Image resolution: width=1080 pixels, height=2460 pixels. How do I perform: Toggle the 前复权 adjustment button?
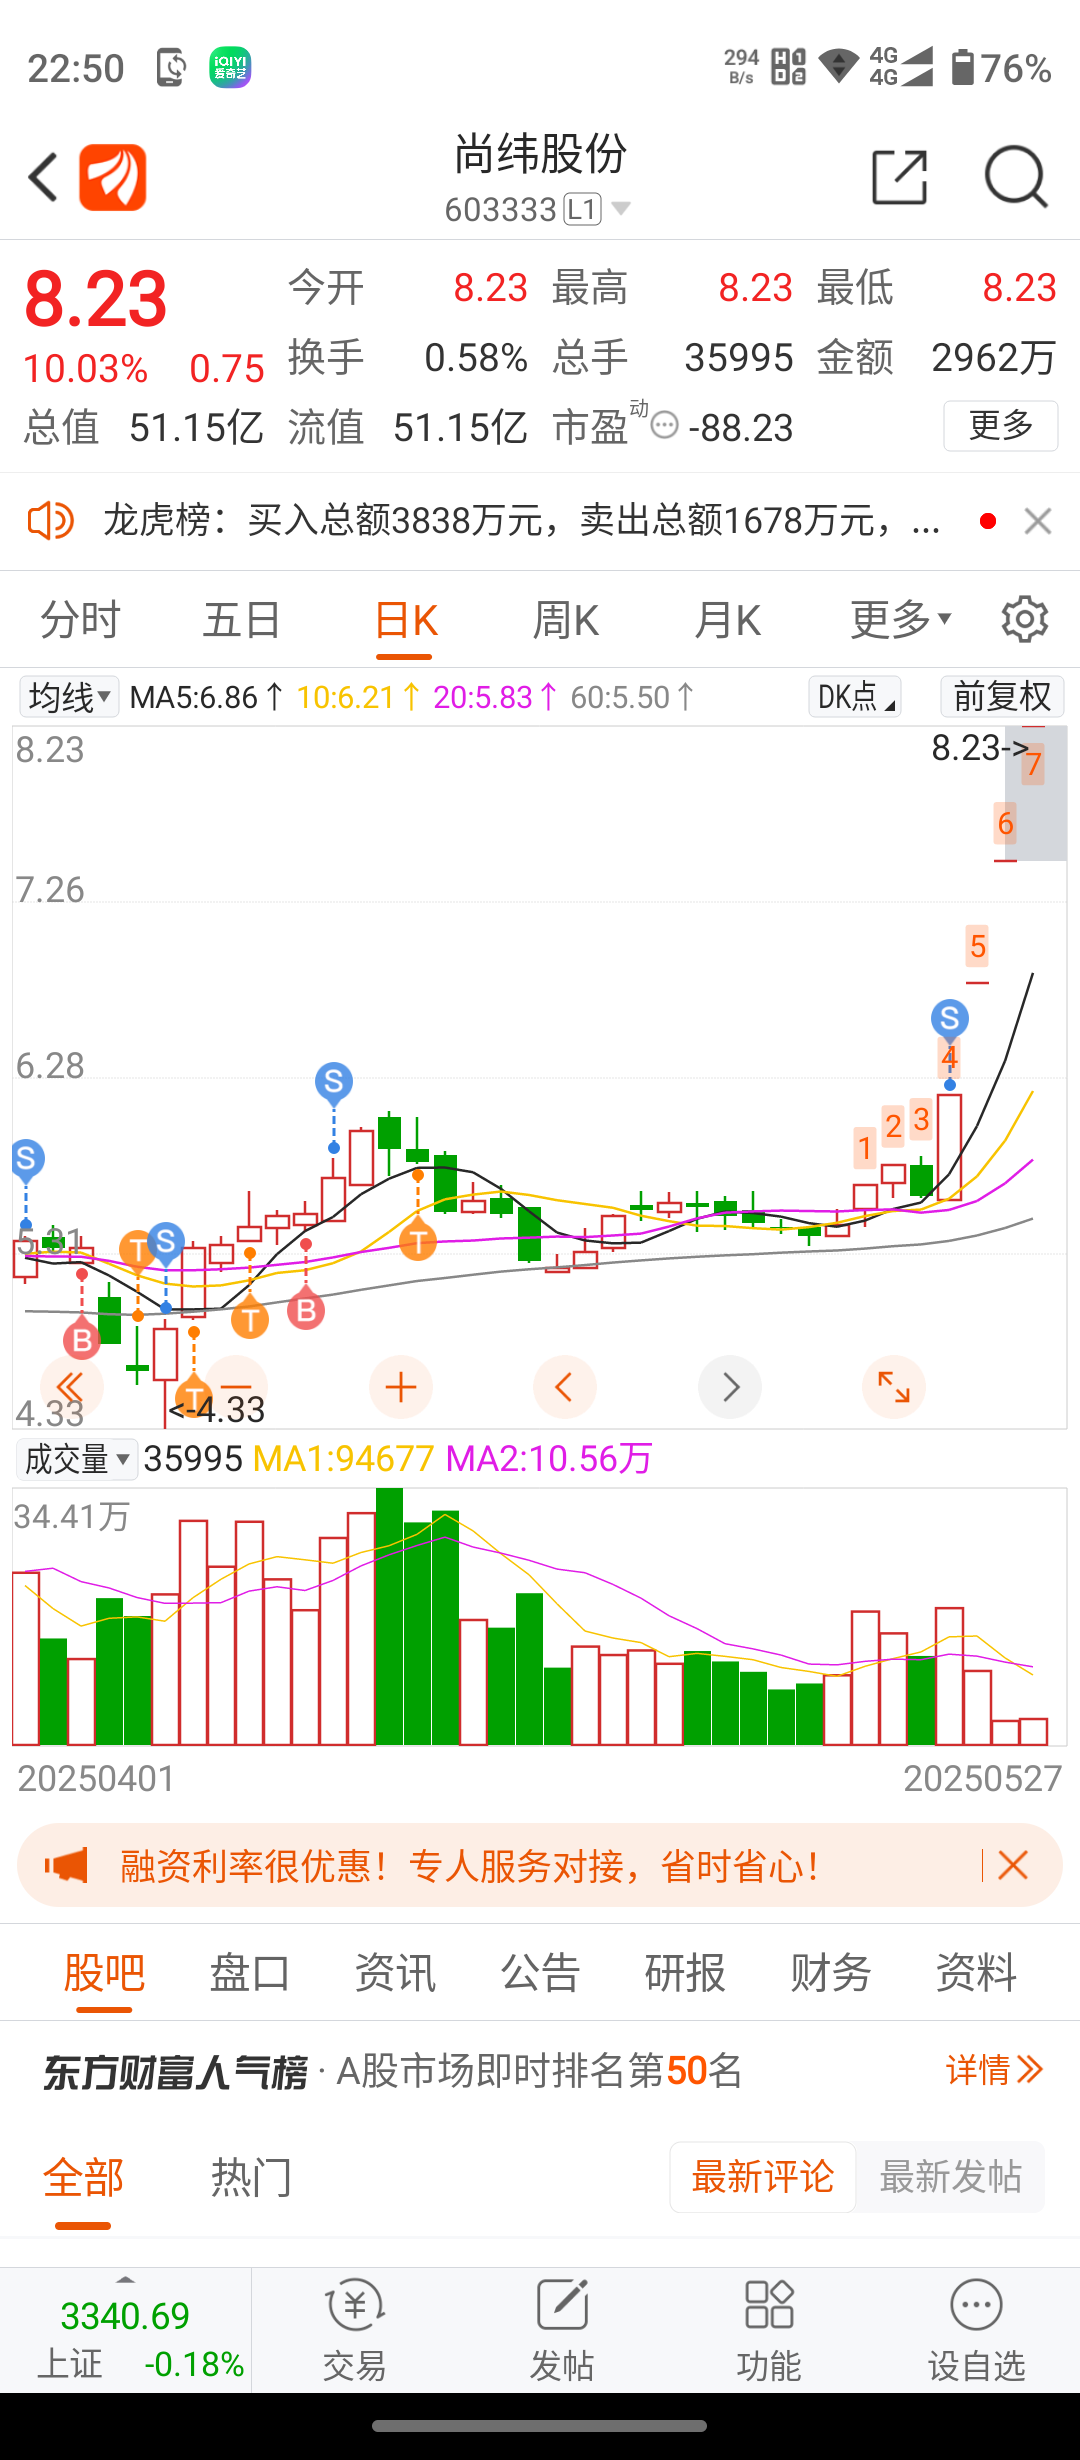click(1002, 697)
